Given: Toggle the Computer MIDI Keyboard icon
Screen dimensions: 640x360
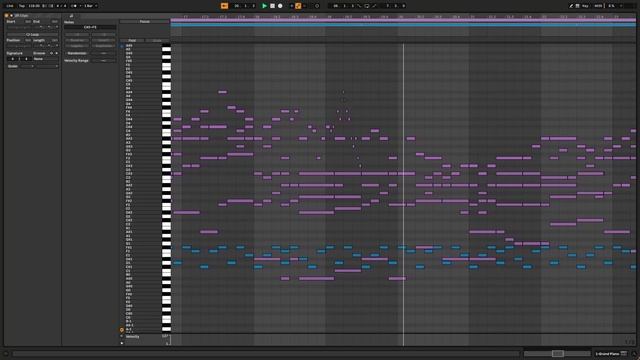Looking at the screenshot, I should click(x=578, y=6).
